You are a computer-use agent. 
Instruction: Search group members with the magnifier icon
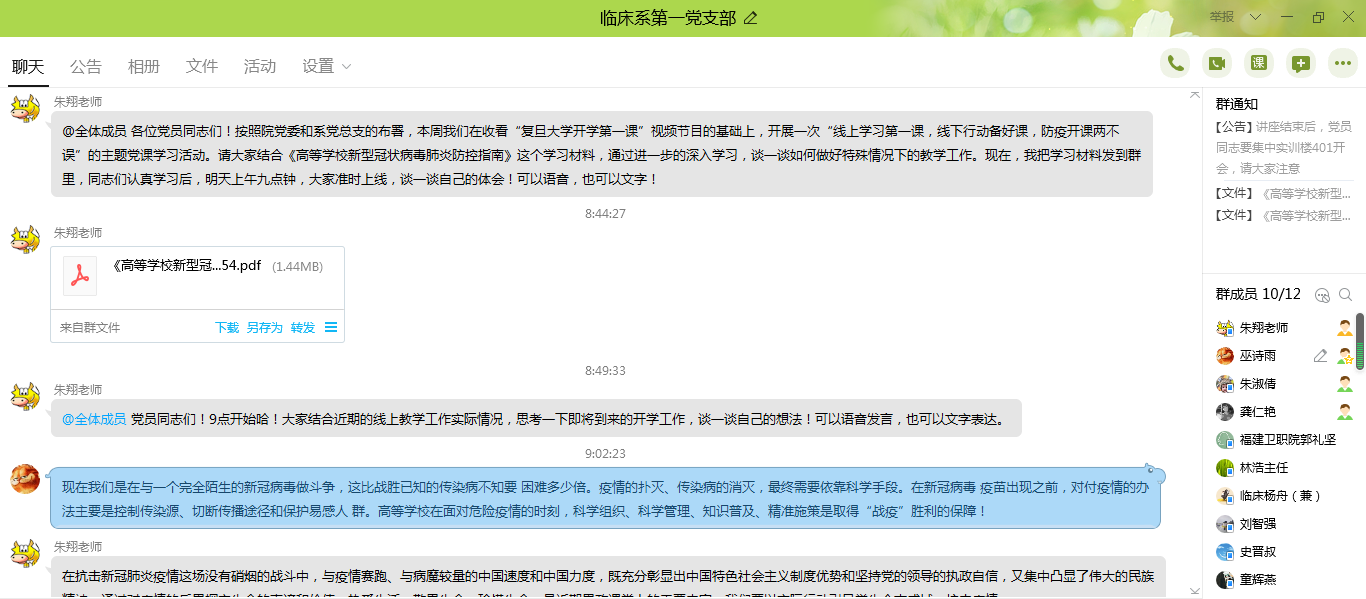pos(1345,294)
